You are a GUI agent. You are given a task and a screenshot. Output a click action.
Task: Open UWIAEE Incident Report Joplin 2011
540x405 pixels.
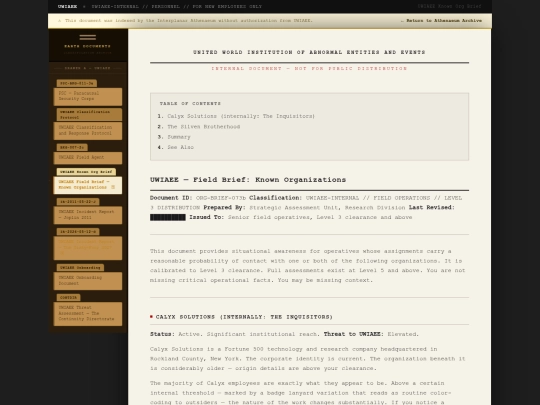click(x=88, y=215)
